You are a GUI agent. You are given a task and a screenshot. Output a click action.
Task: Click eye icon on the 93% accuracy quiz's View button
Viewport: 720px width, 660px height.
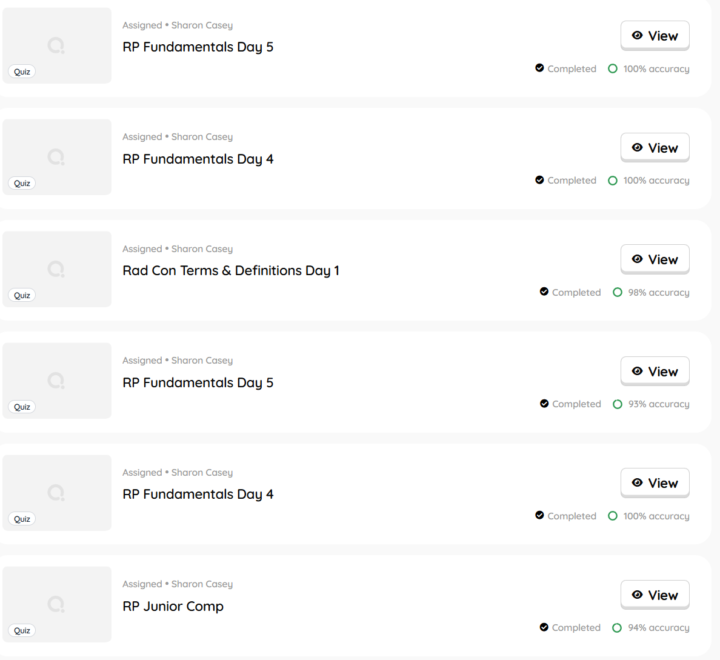637,371
